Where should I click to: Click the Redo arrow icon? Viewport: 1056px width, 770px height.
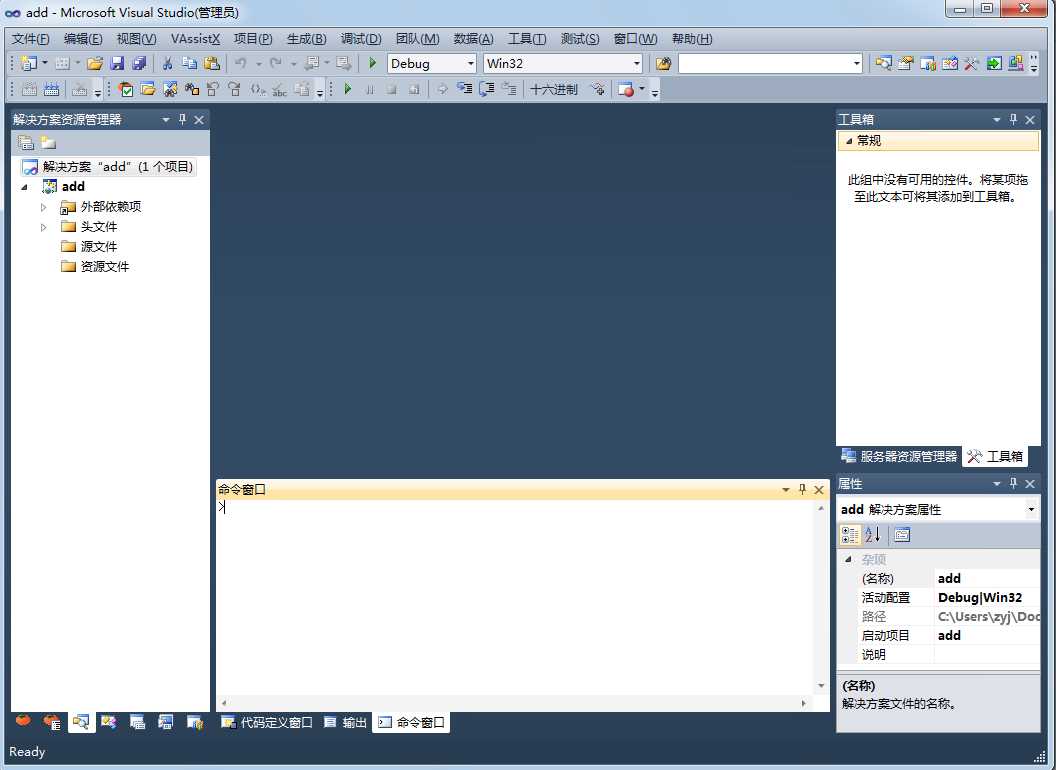coord(275,63)
